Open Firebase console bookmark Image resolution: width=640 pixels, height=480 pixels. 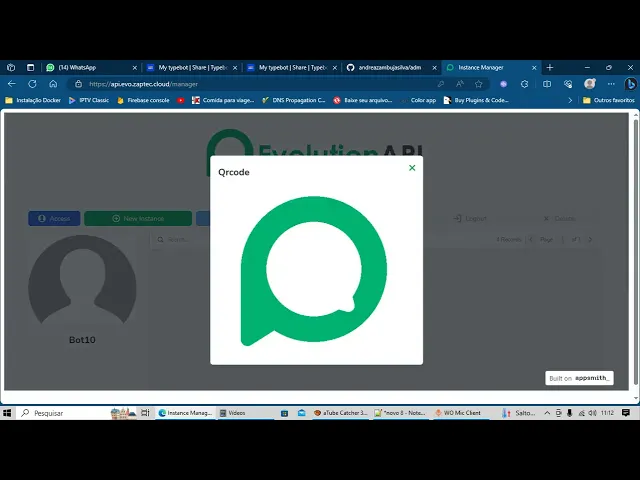(143, 100)
